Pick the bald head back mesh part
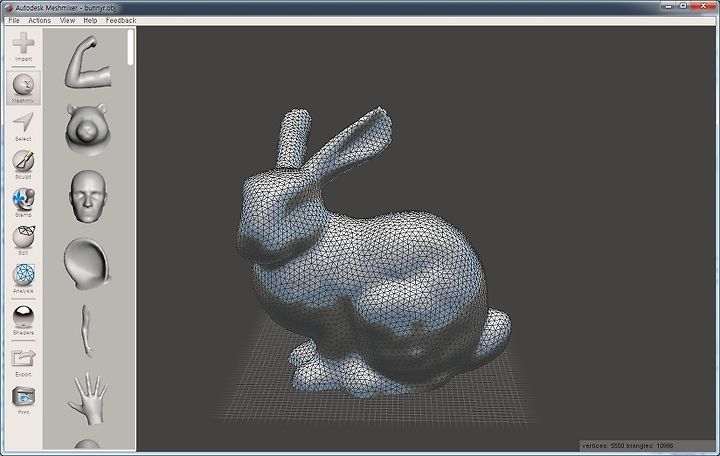 (x=87, y=264)
